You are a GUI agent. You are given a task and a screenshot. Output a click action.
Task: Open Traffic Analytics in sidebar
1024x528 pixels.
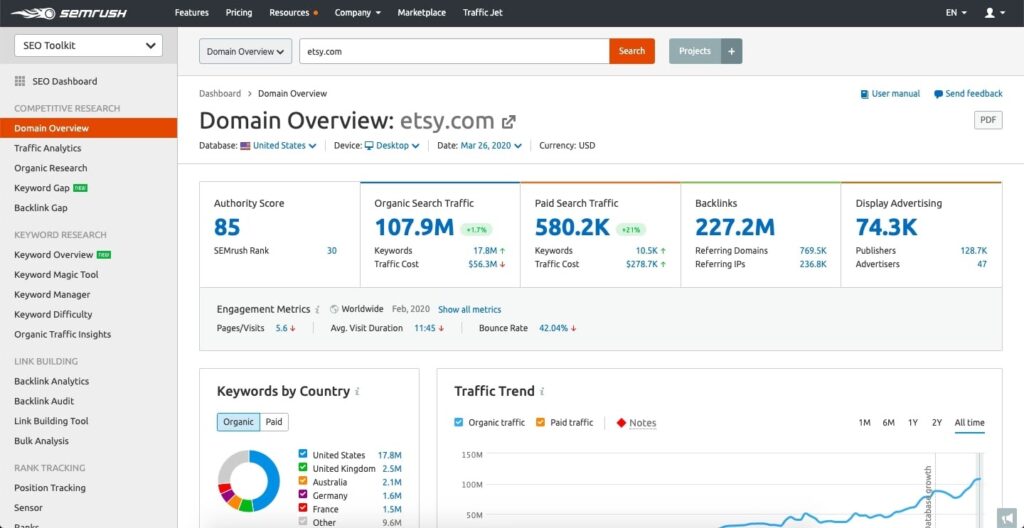[48, 148]
